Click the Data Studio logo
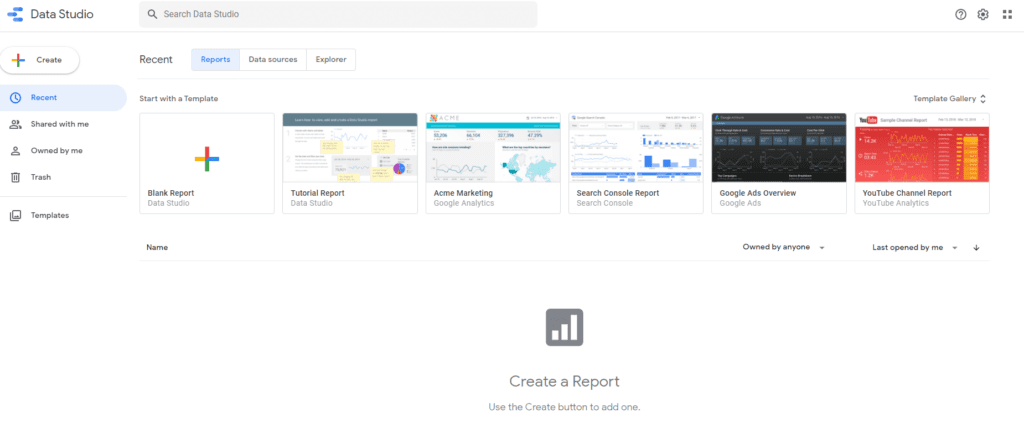This screenshot has height=428, width=1024. pos(16,14)
